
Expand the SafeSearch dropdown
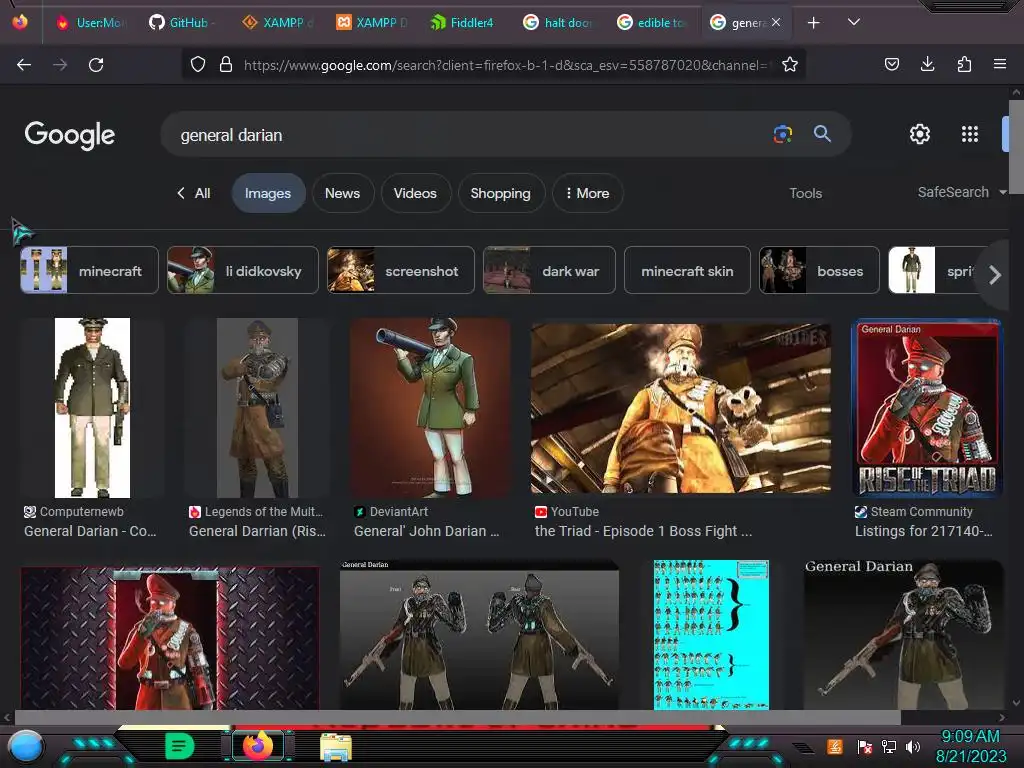click(x=961, y=192)
